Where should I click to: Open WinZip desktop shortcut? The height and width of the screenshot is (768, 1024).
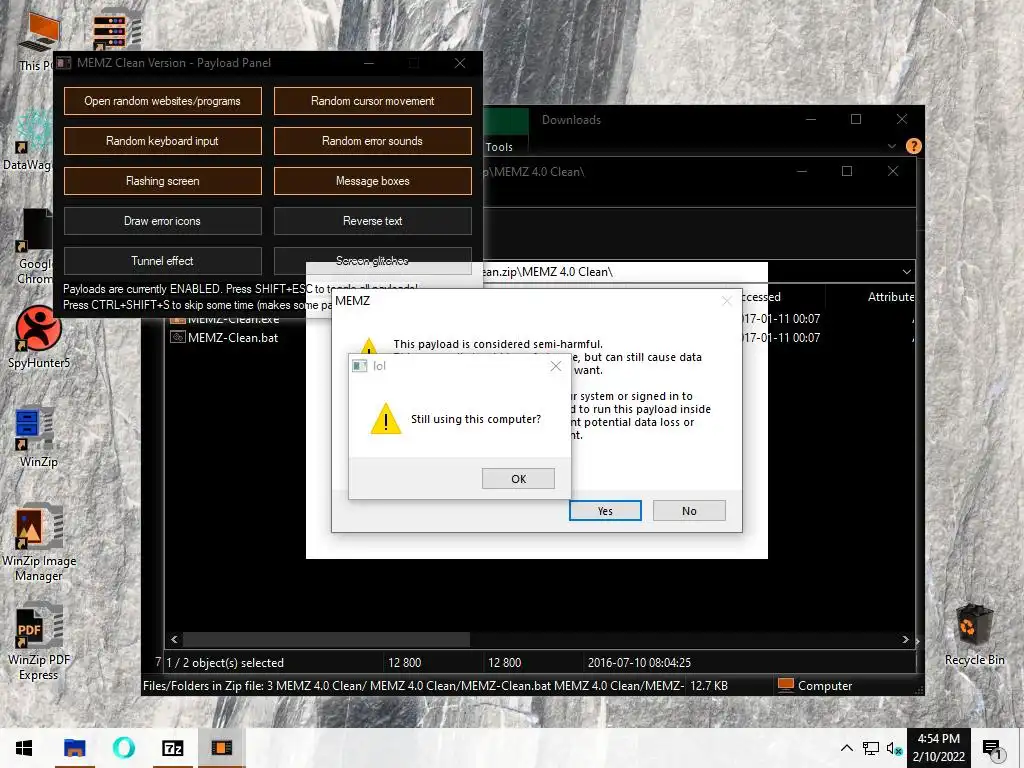click(39, 438)
